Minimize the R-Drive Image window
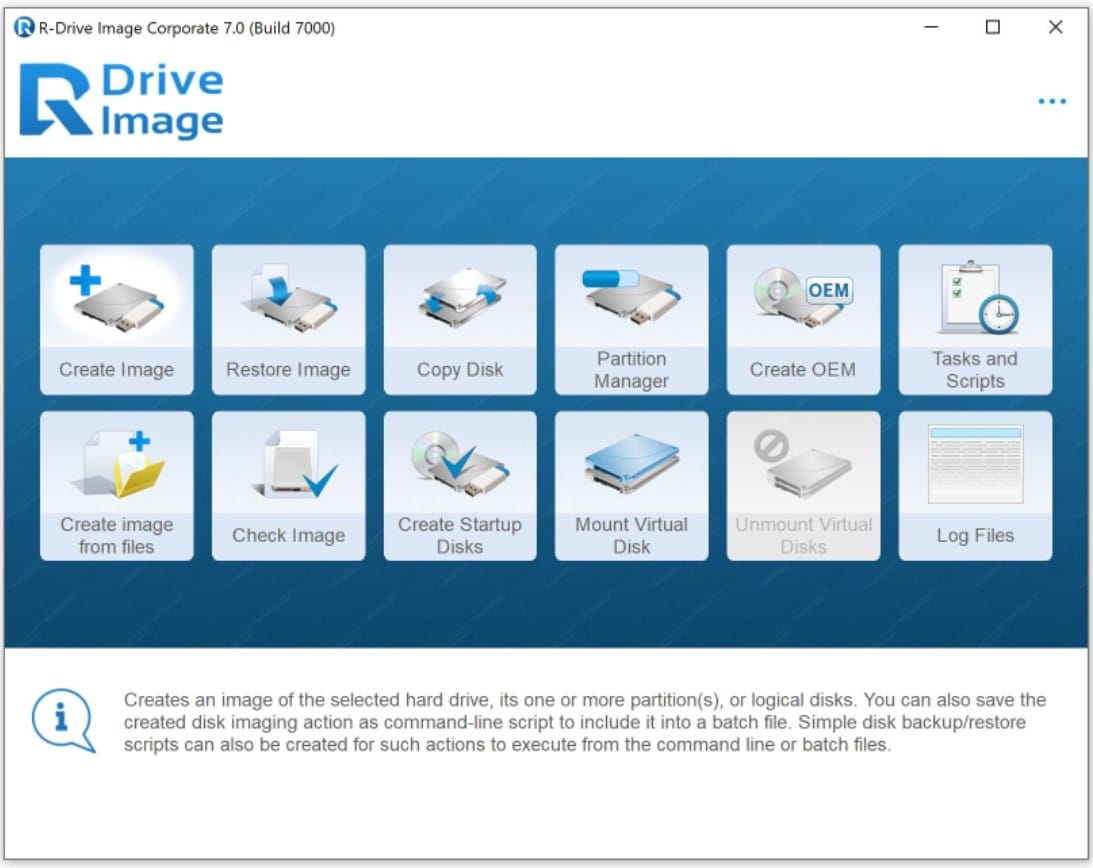This screenshot has width=1093, height=868. pos(931,28)
